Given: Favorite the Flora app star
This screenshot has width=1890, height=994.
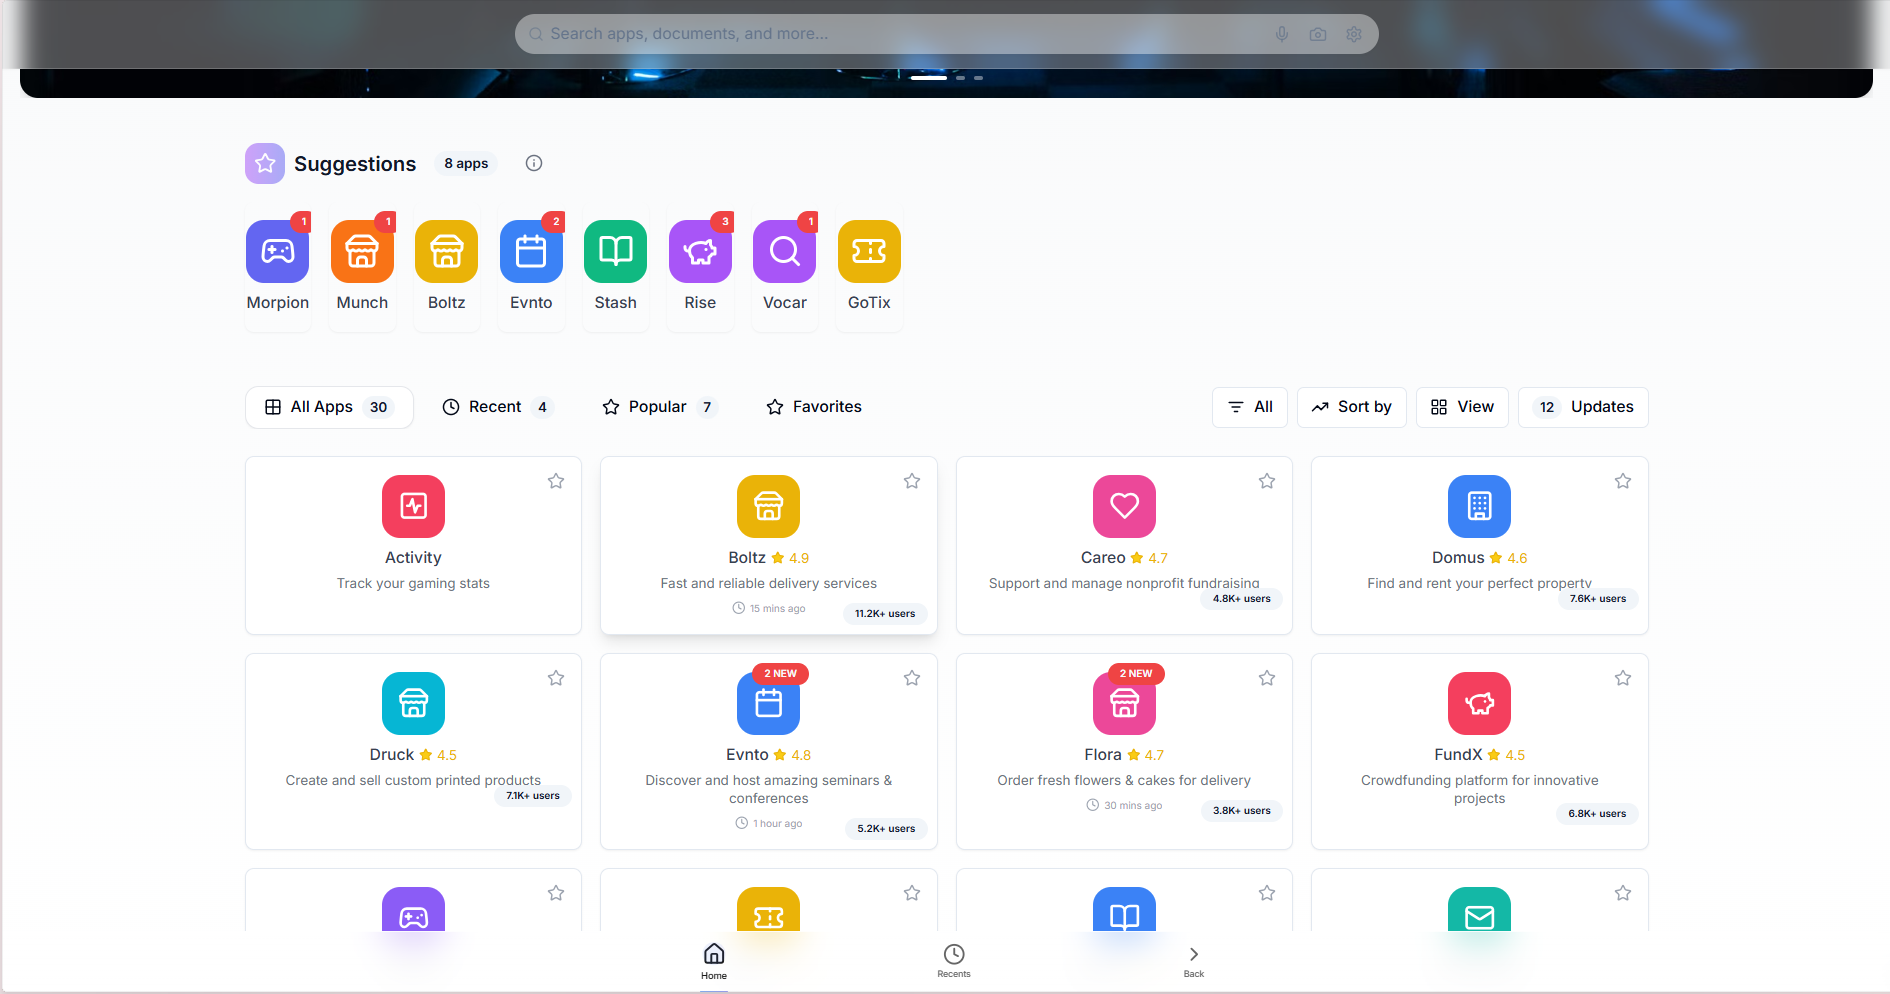Looking at the screenshot, I should [1267, 678].
